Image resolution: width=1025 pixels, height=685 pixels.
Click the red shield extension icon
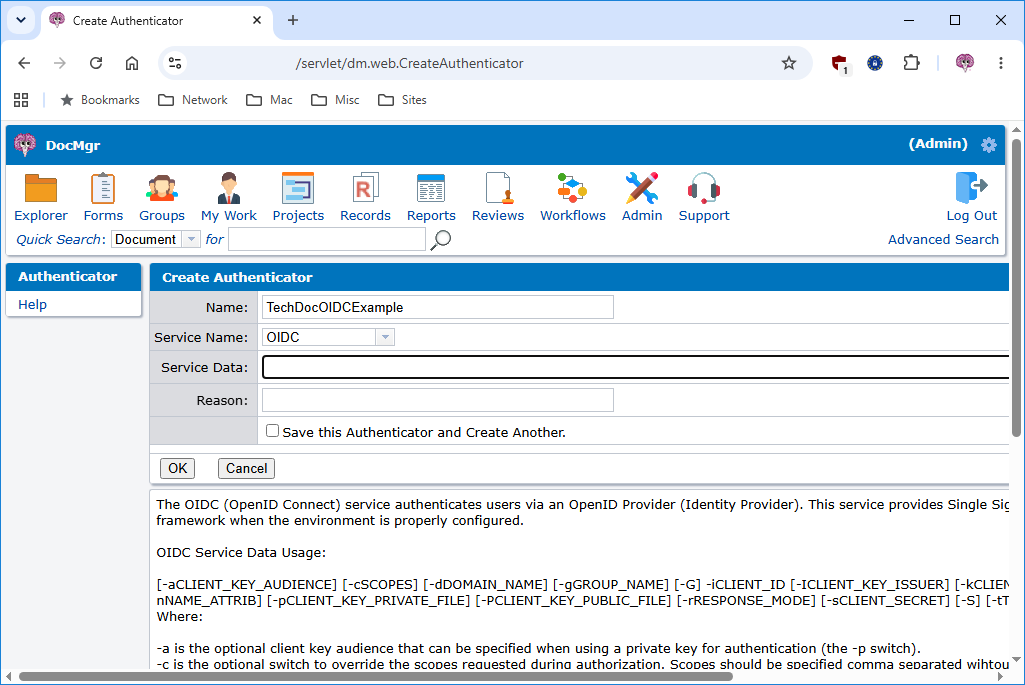(x=839, y=64)
